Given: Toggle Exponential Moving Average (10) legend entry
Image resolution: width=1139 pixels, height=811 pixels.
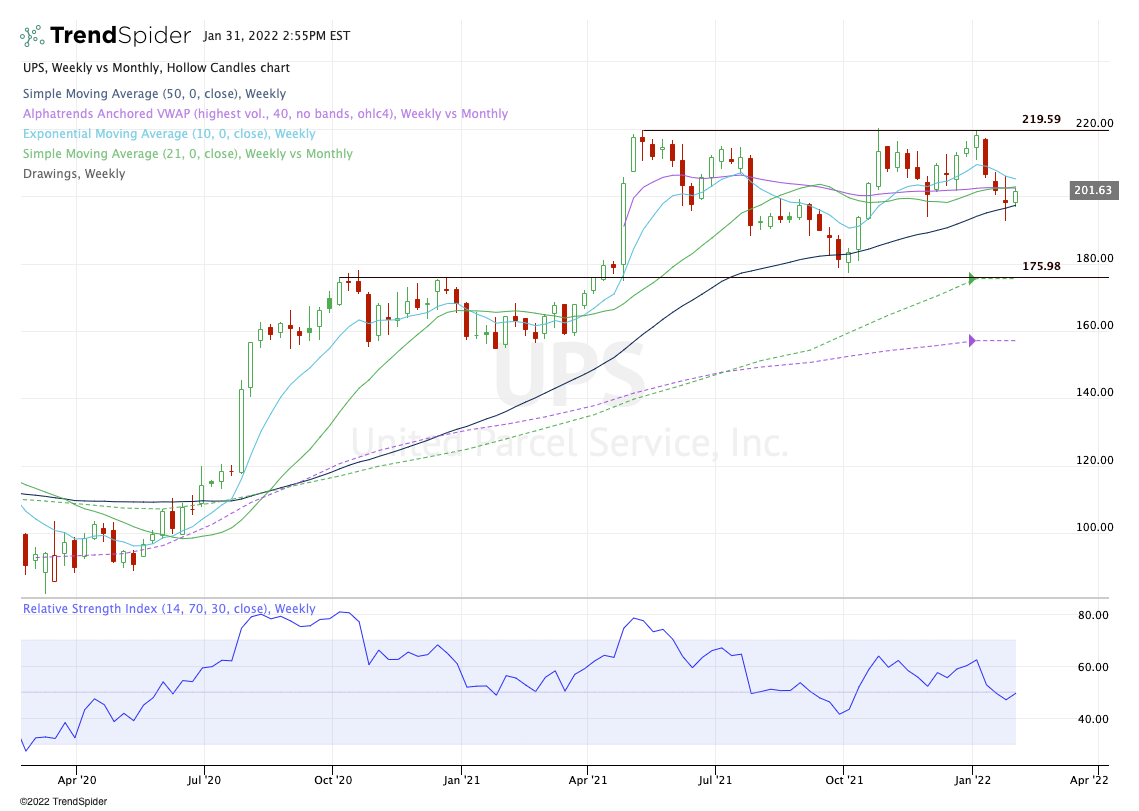Looking at the screenshot, I should (168, 134).
